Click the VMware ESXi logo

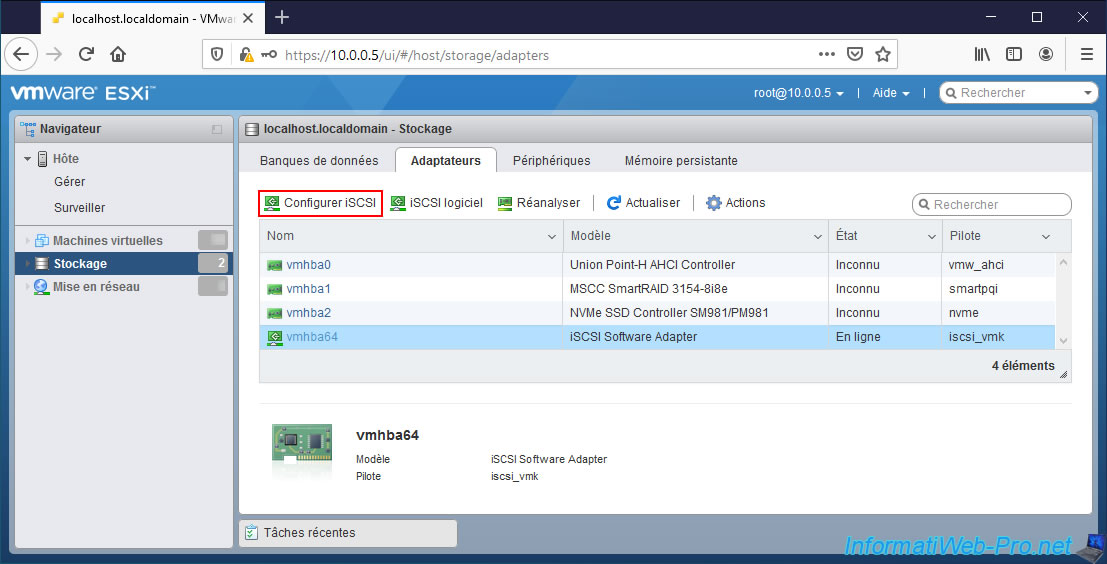click(83, 93)
